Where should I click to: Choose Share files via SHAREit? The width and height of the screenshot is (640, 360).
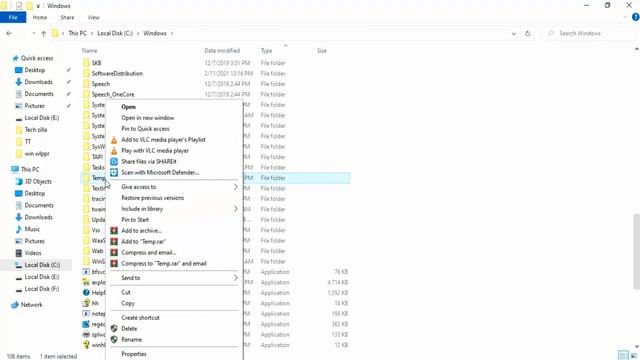[149, 162]
